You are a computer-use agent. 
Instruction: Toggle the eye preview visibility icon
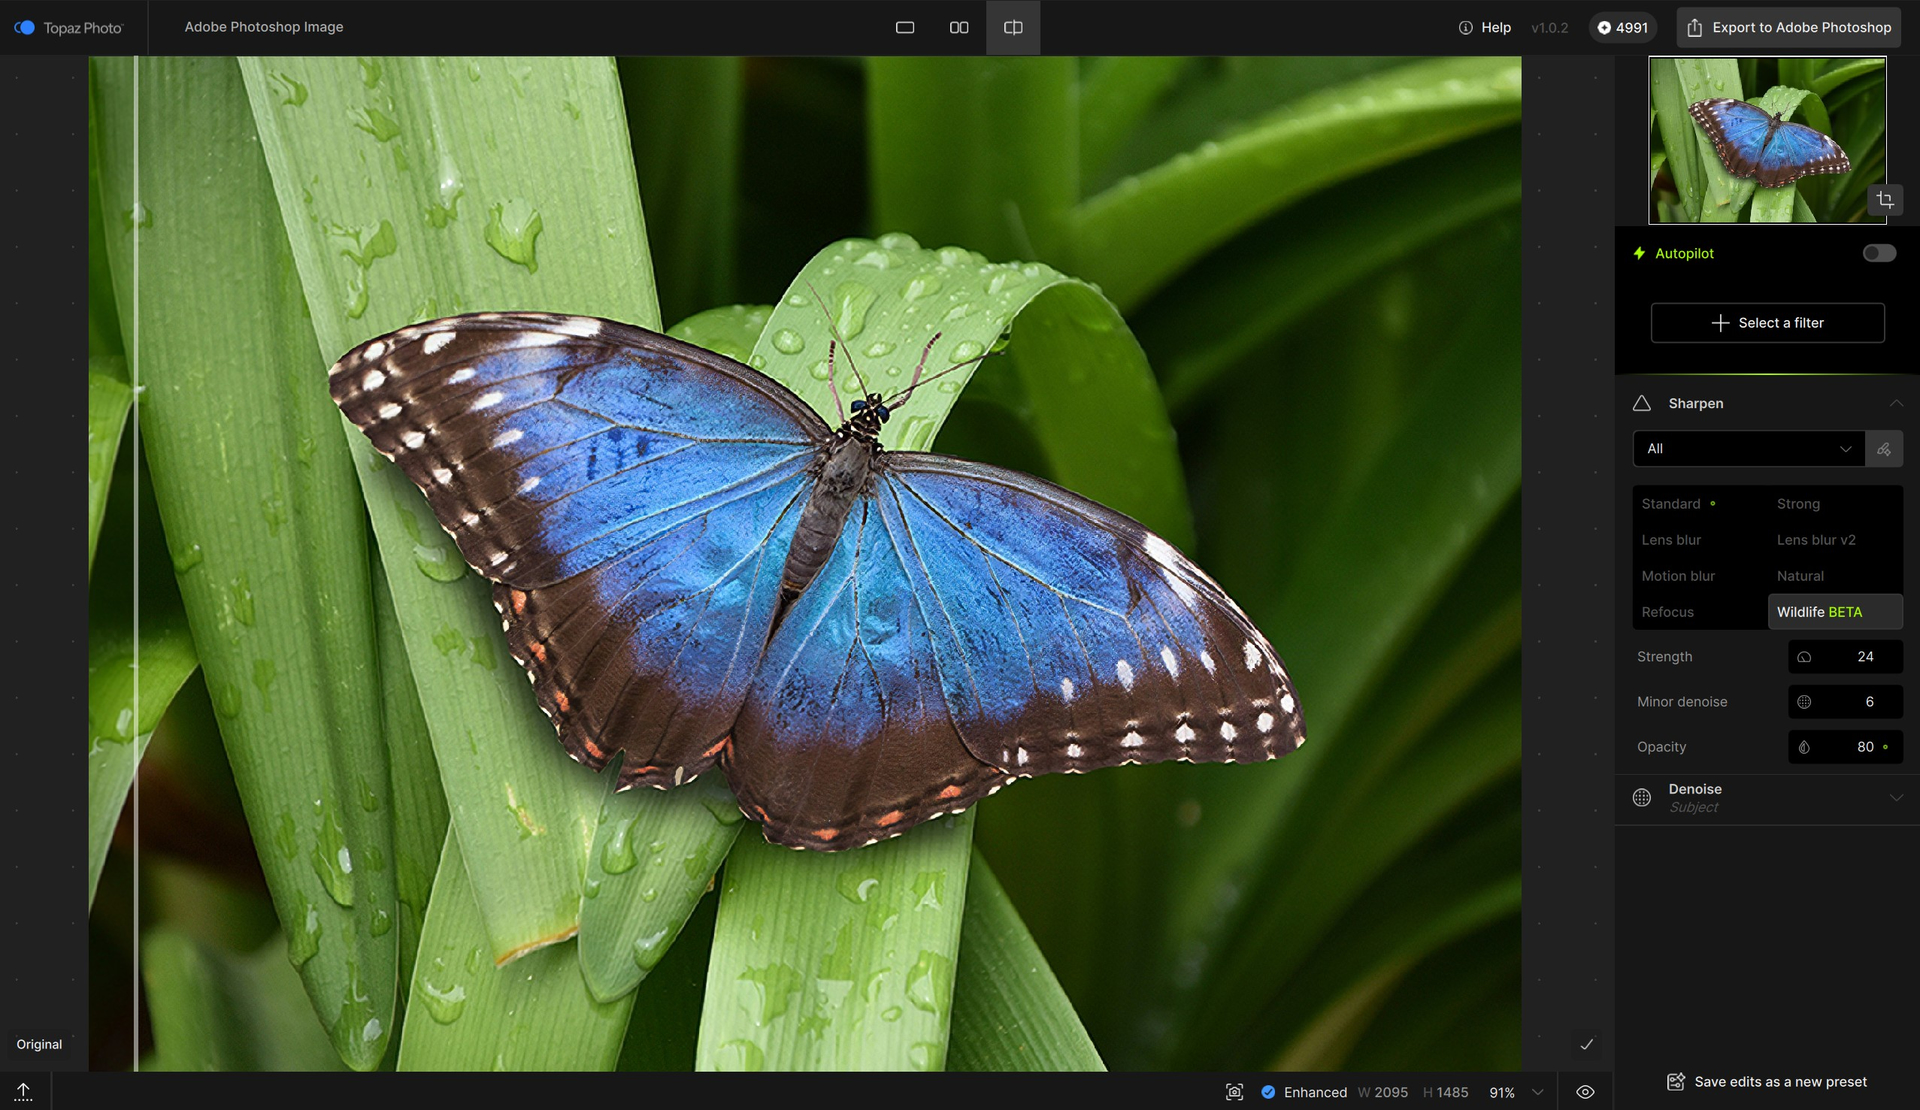click(x=1585, y=1092)
